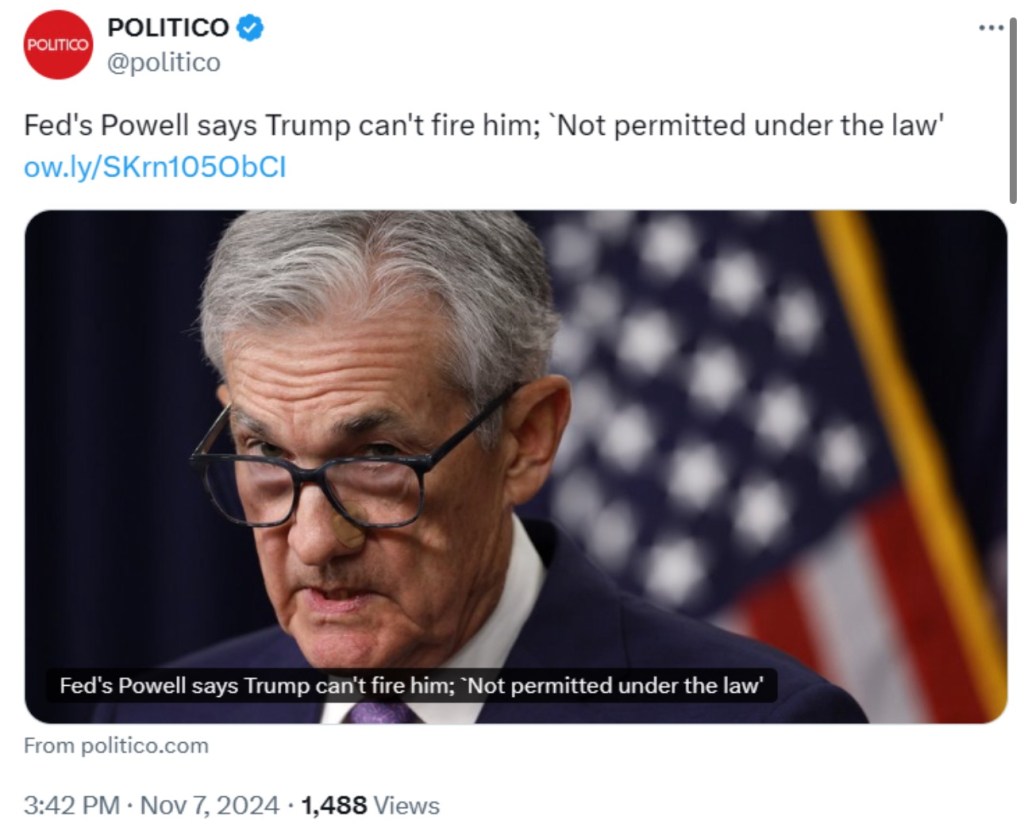Click the 1,488 view count number
Screen dimensions: 1024x835
(x=334, y=805)
